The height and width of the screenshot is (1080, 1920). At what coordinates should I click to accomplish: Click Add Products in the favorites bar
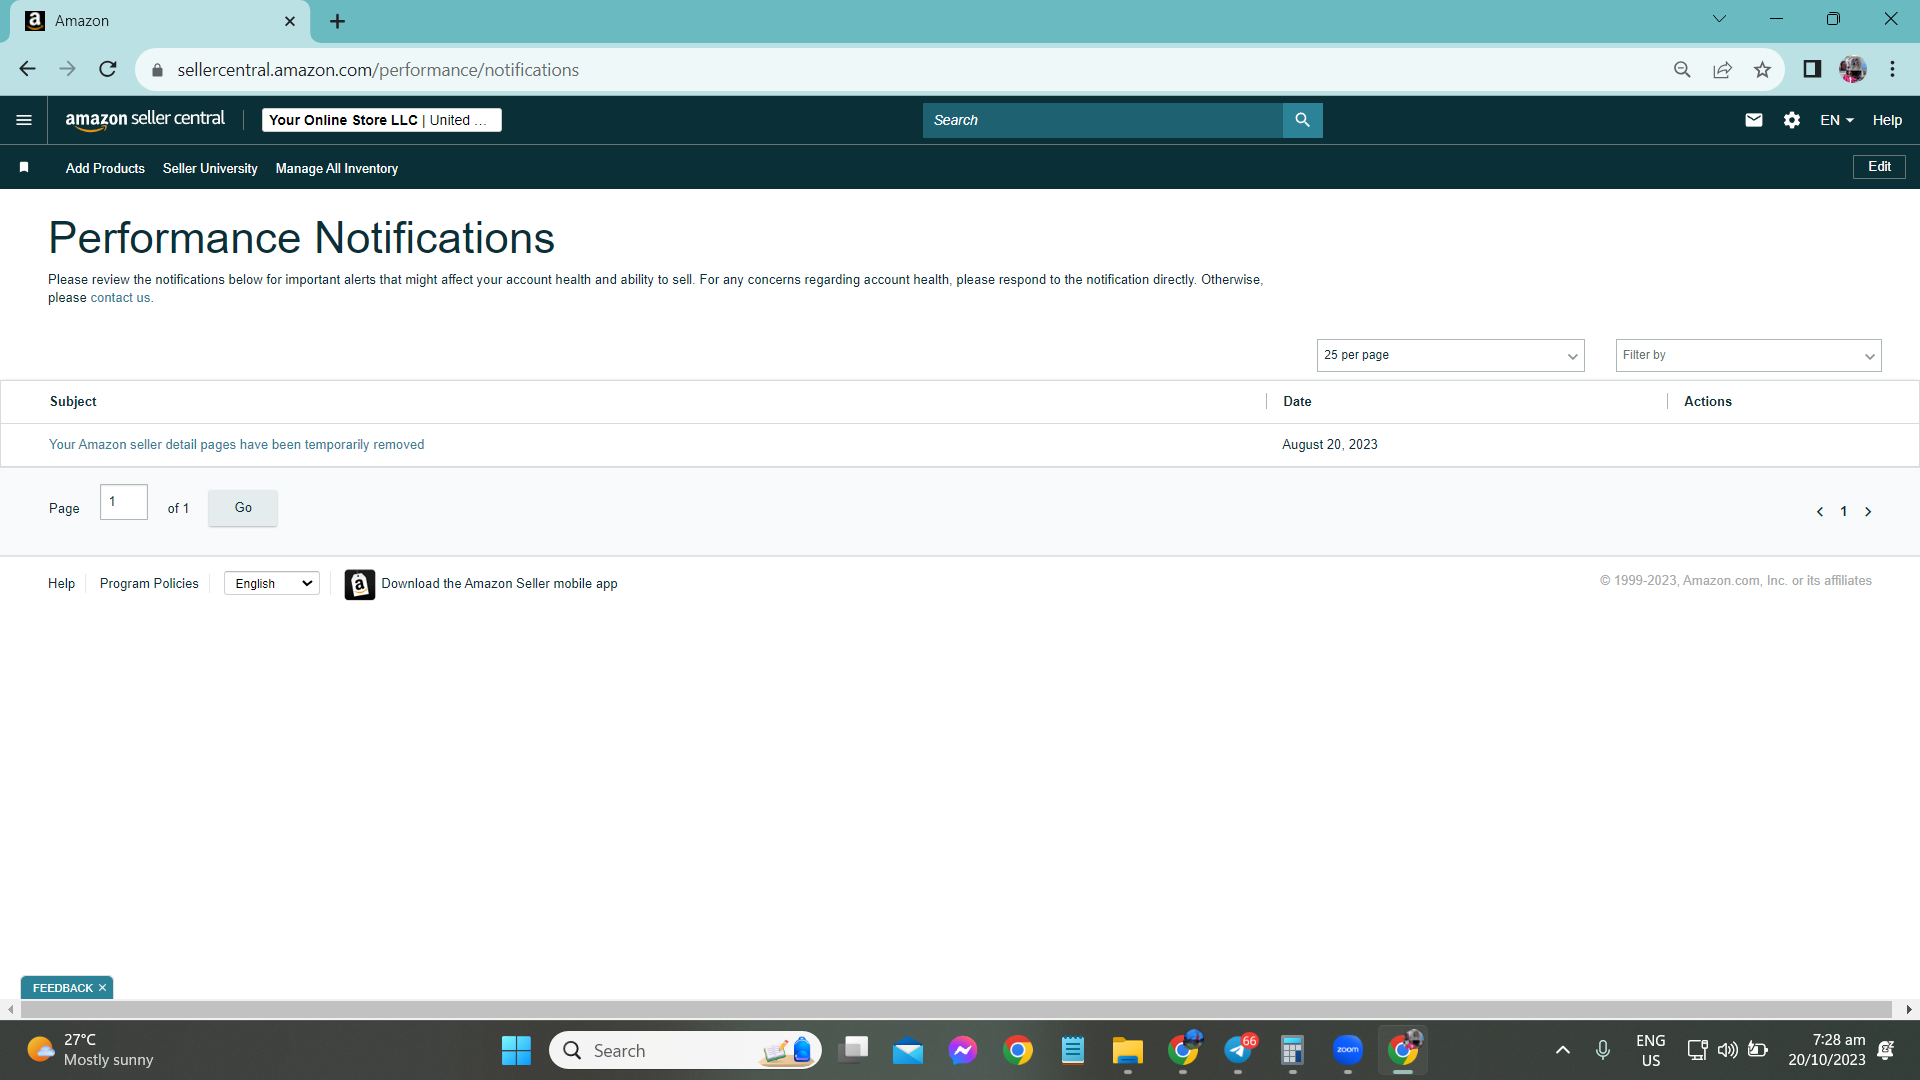point(105,168)
